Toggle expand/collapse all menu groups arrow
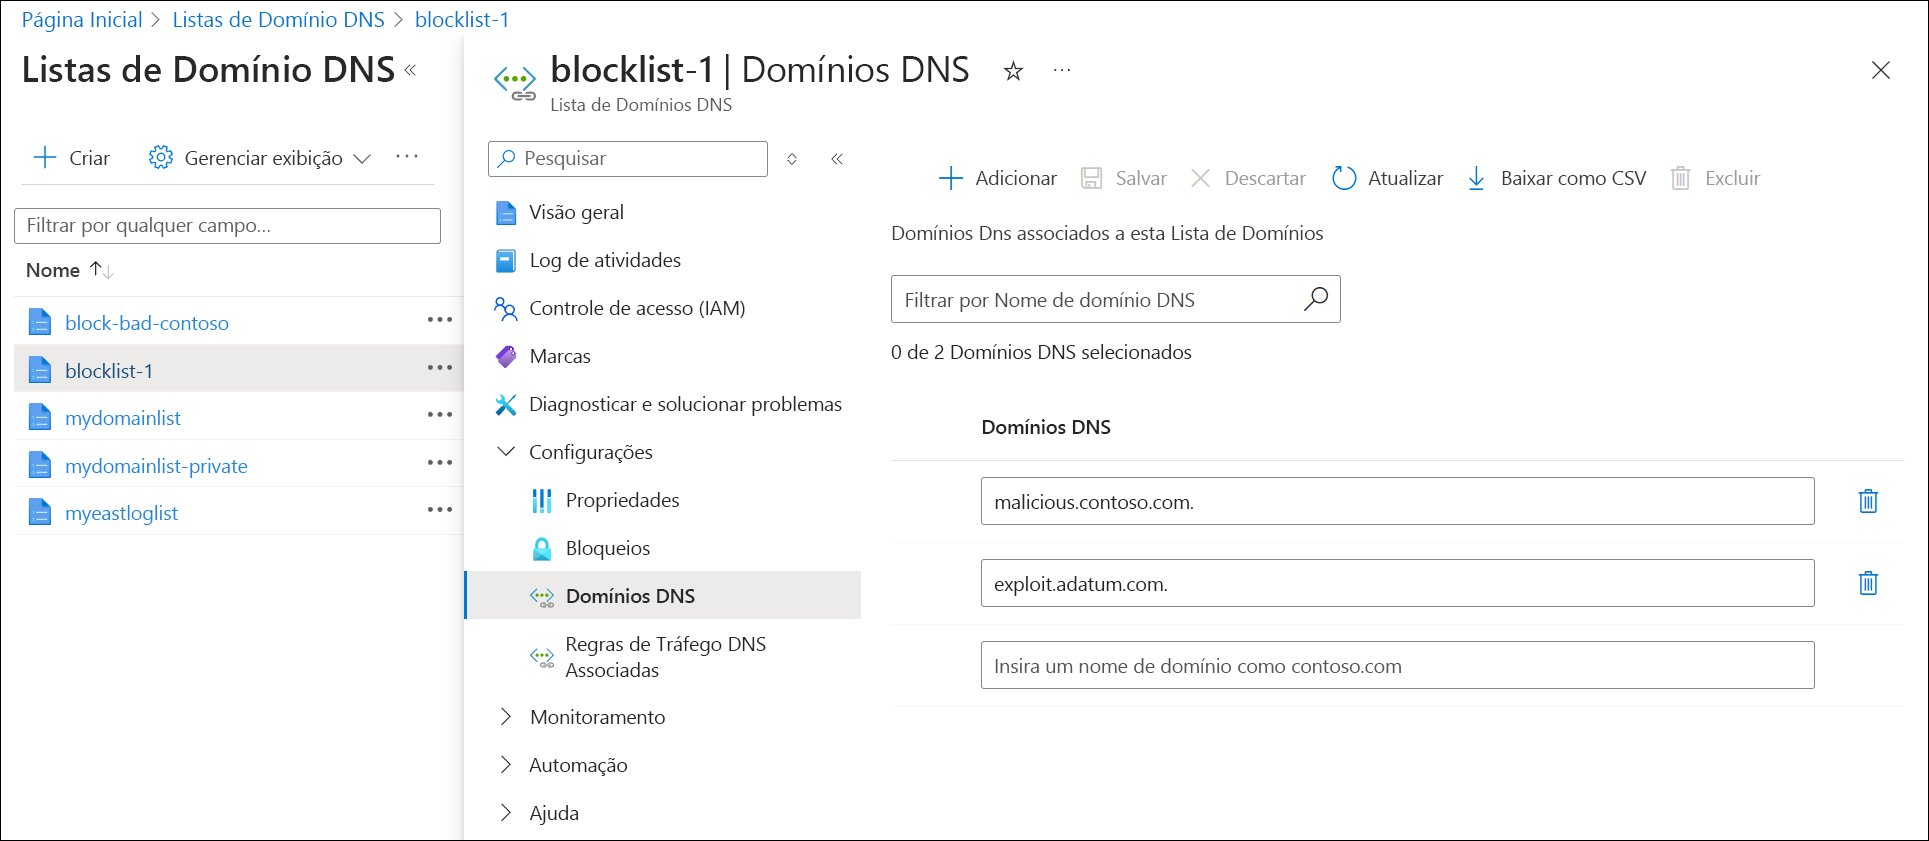The image size is (1929, 841). tap(792, 159)
